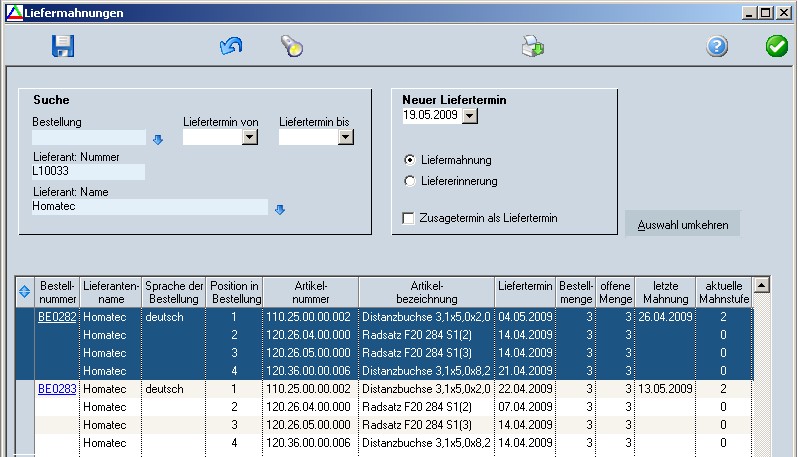Open order link BE0282
This screenshot has height=457, width=798.
[57, 317]
